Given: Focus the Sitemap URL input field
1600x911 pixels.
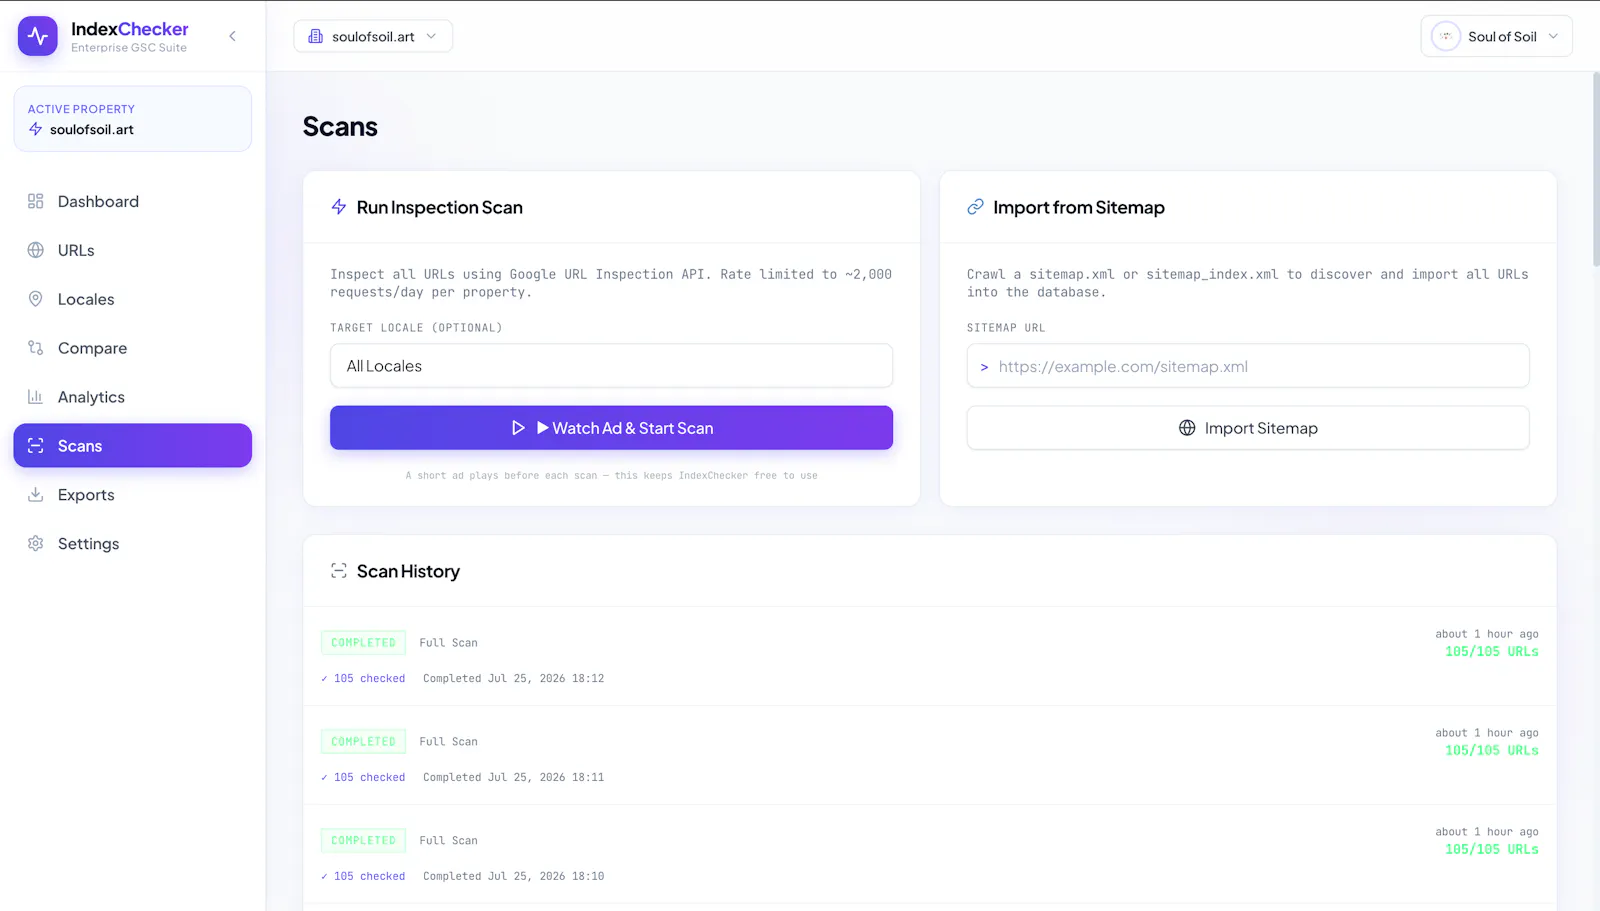Looking at the screenshot, I should (1247, 366).
